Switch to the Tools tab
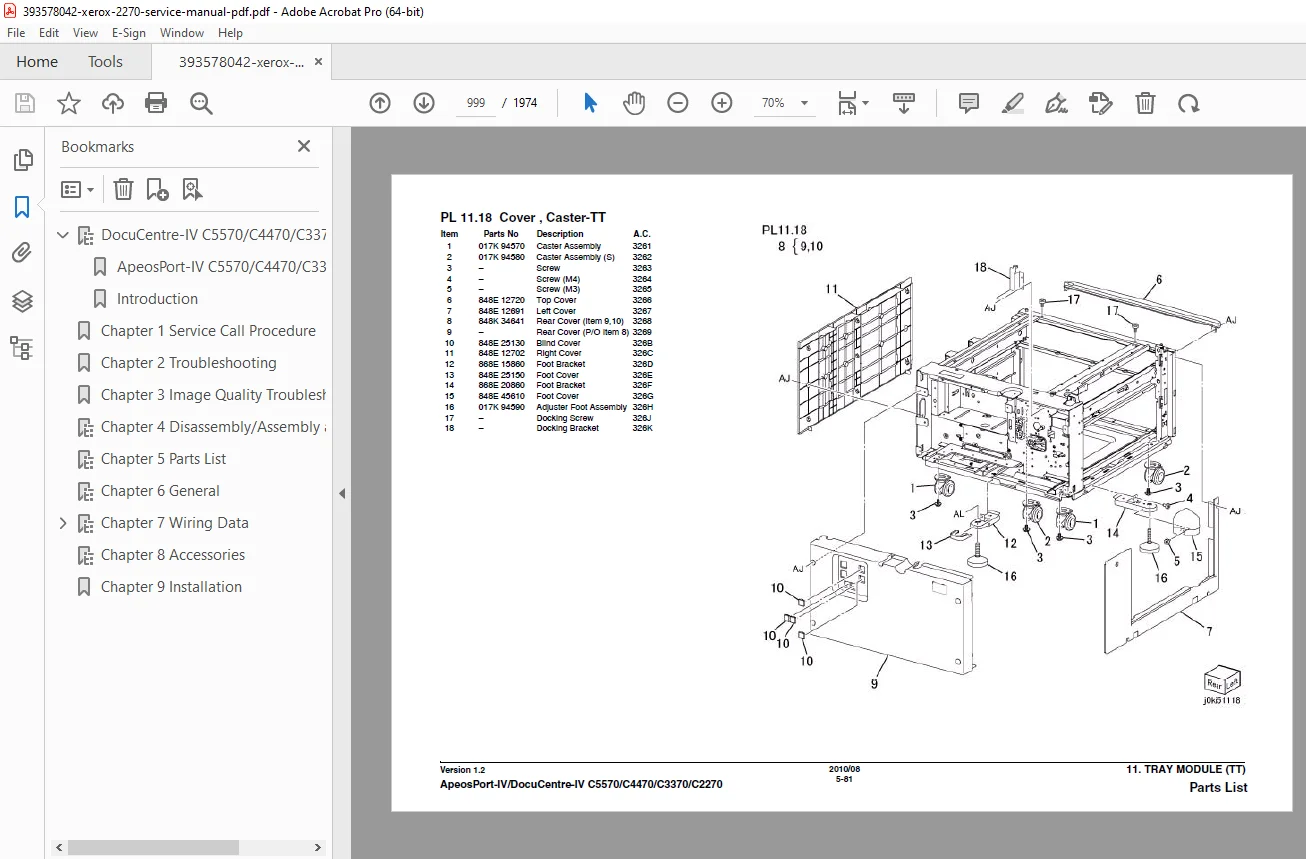 [x=105, y=62]
